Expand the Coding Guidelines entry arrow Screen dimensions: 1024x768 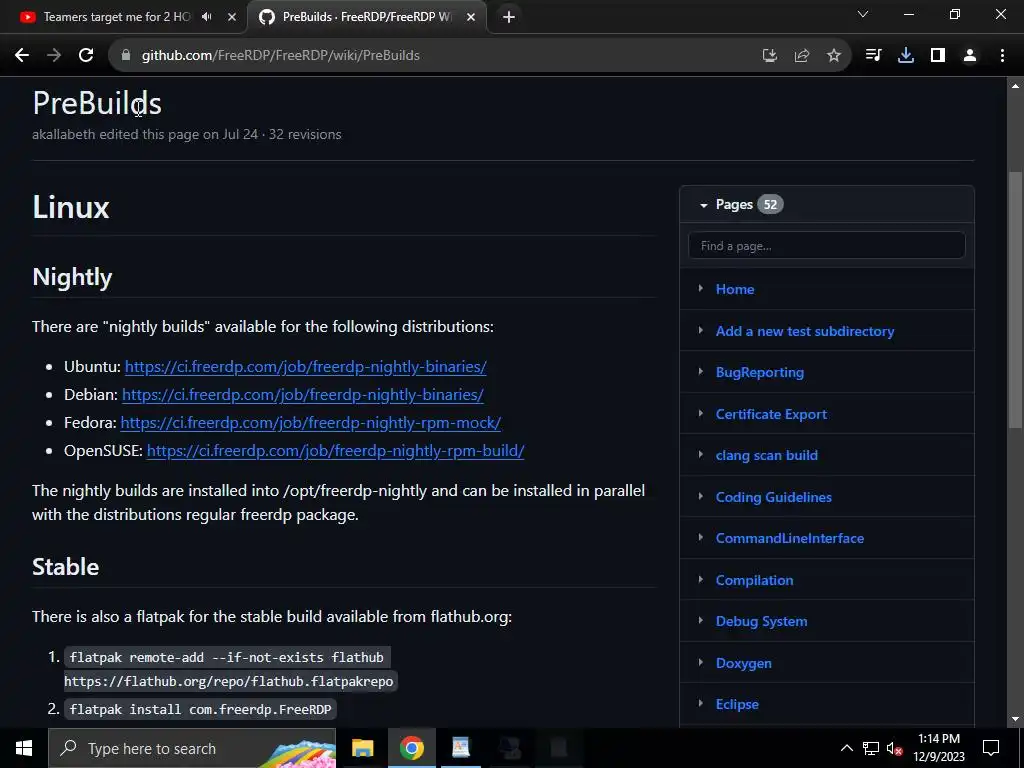click(701, 496)
